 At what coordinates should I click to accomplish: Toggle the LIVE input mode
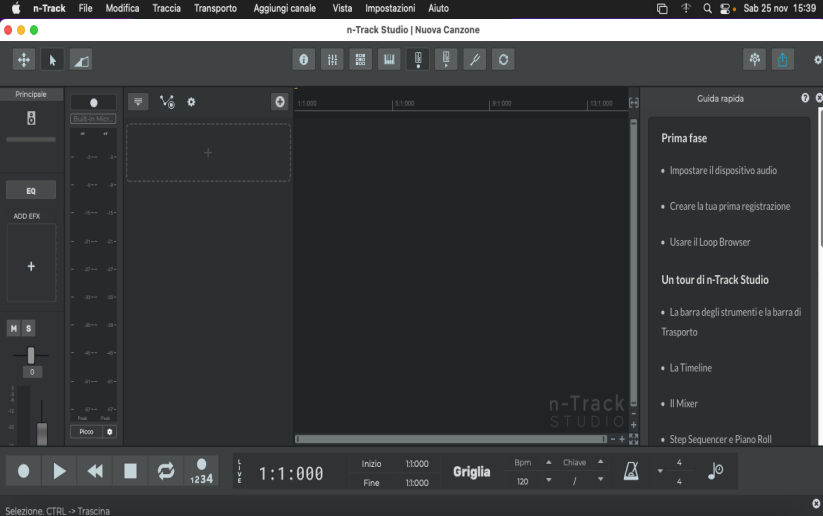click(x=239, y=471)
